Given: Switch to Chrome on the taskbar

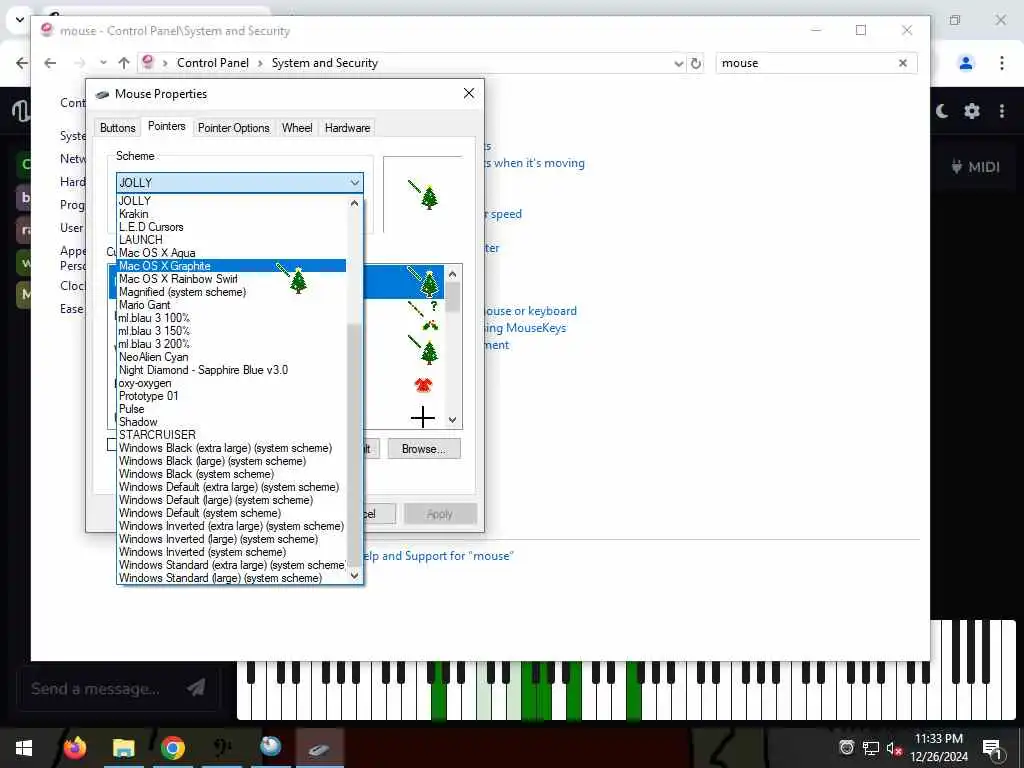Looking at the screenshot, I should click(x=172, y=748).
